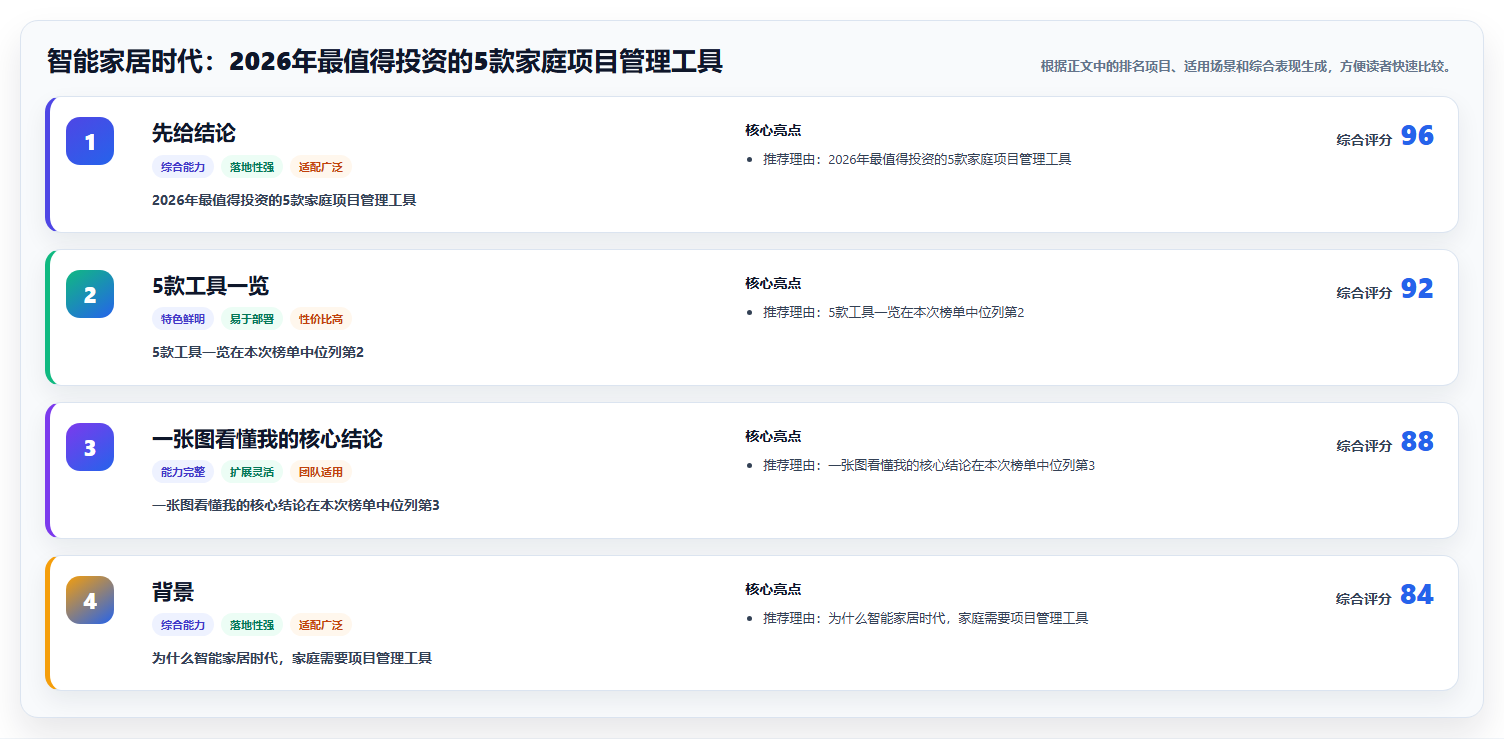Viewport: 1504px width, 739px height.
Task: Click 推荐理由 bullet in 先给结论 card
Action: (x=917, y=159)
